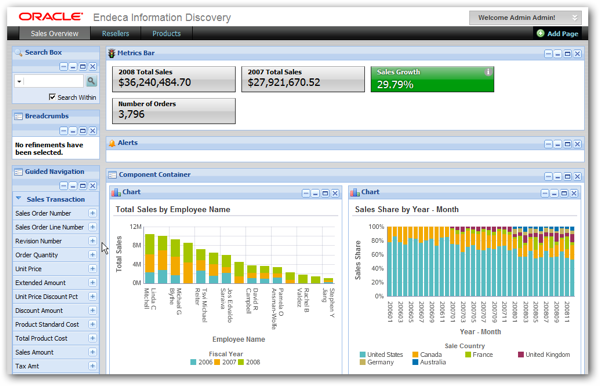Open the Welcome Admin Admin! user menu
600x386 pixels.
click(525, 18)
